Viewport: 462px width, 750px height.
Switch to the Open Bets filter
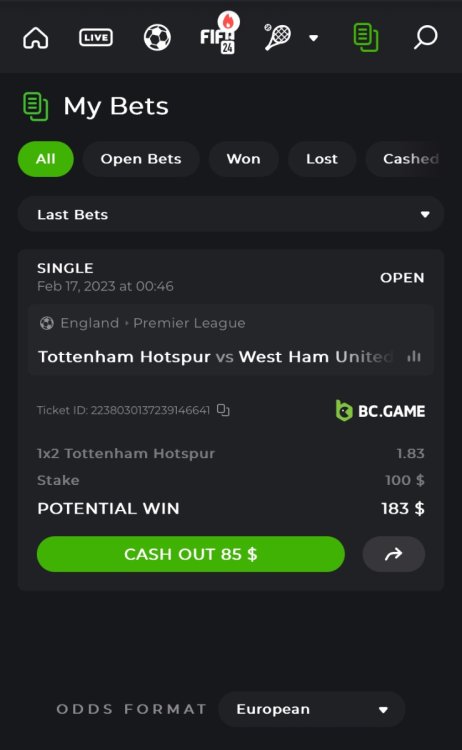point(141,159)
